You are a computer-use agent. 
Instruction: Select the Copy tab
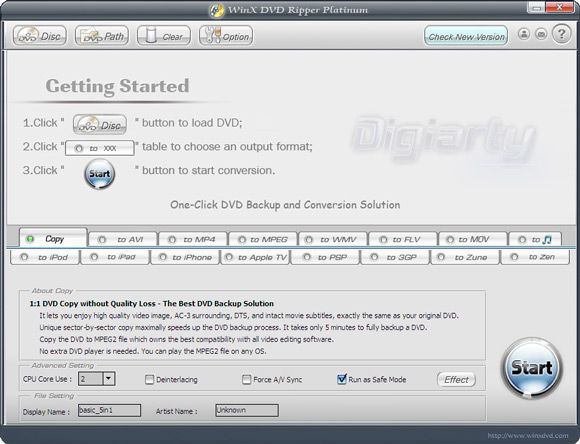click(x=53, y=238)
